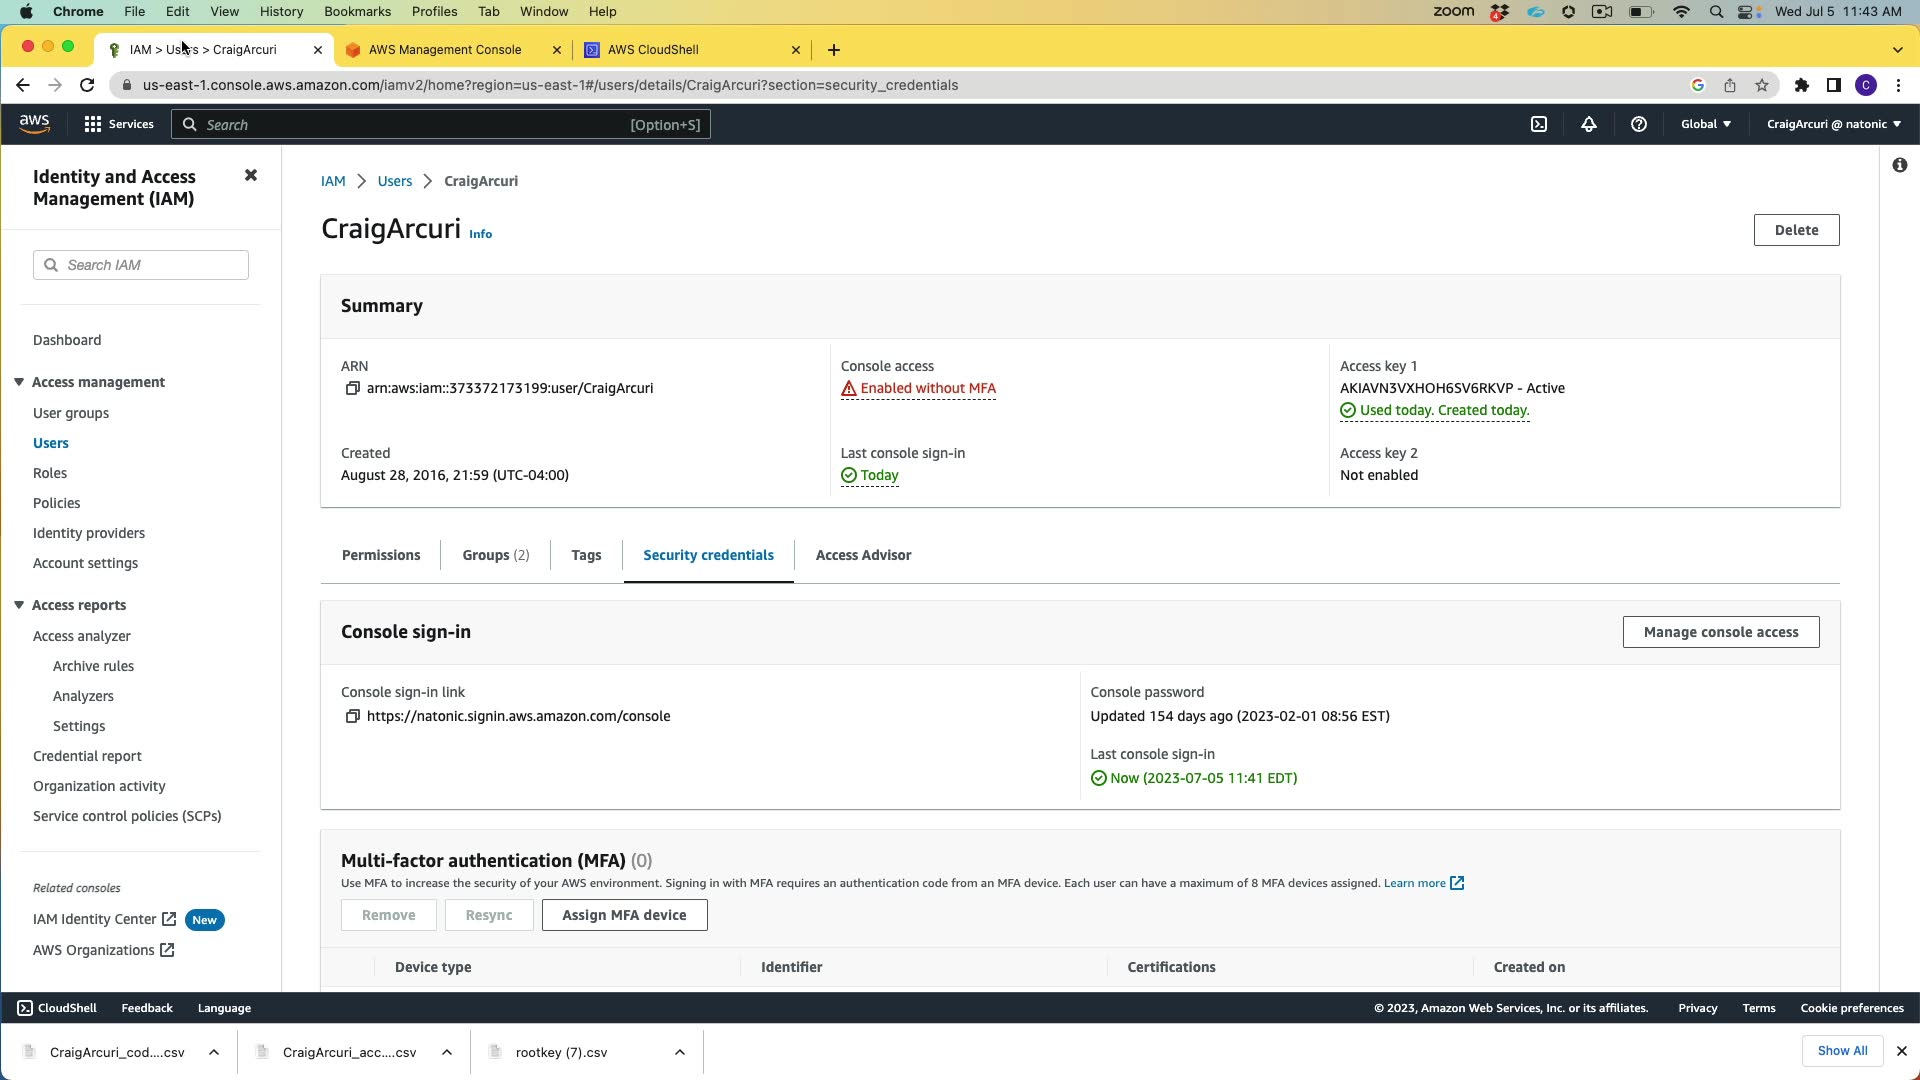Copy the user ARN with copy icon
This screenshot has height=1080, width=1920.
(352, 388)
